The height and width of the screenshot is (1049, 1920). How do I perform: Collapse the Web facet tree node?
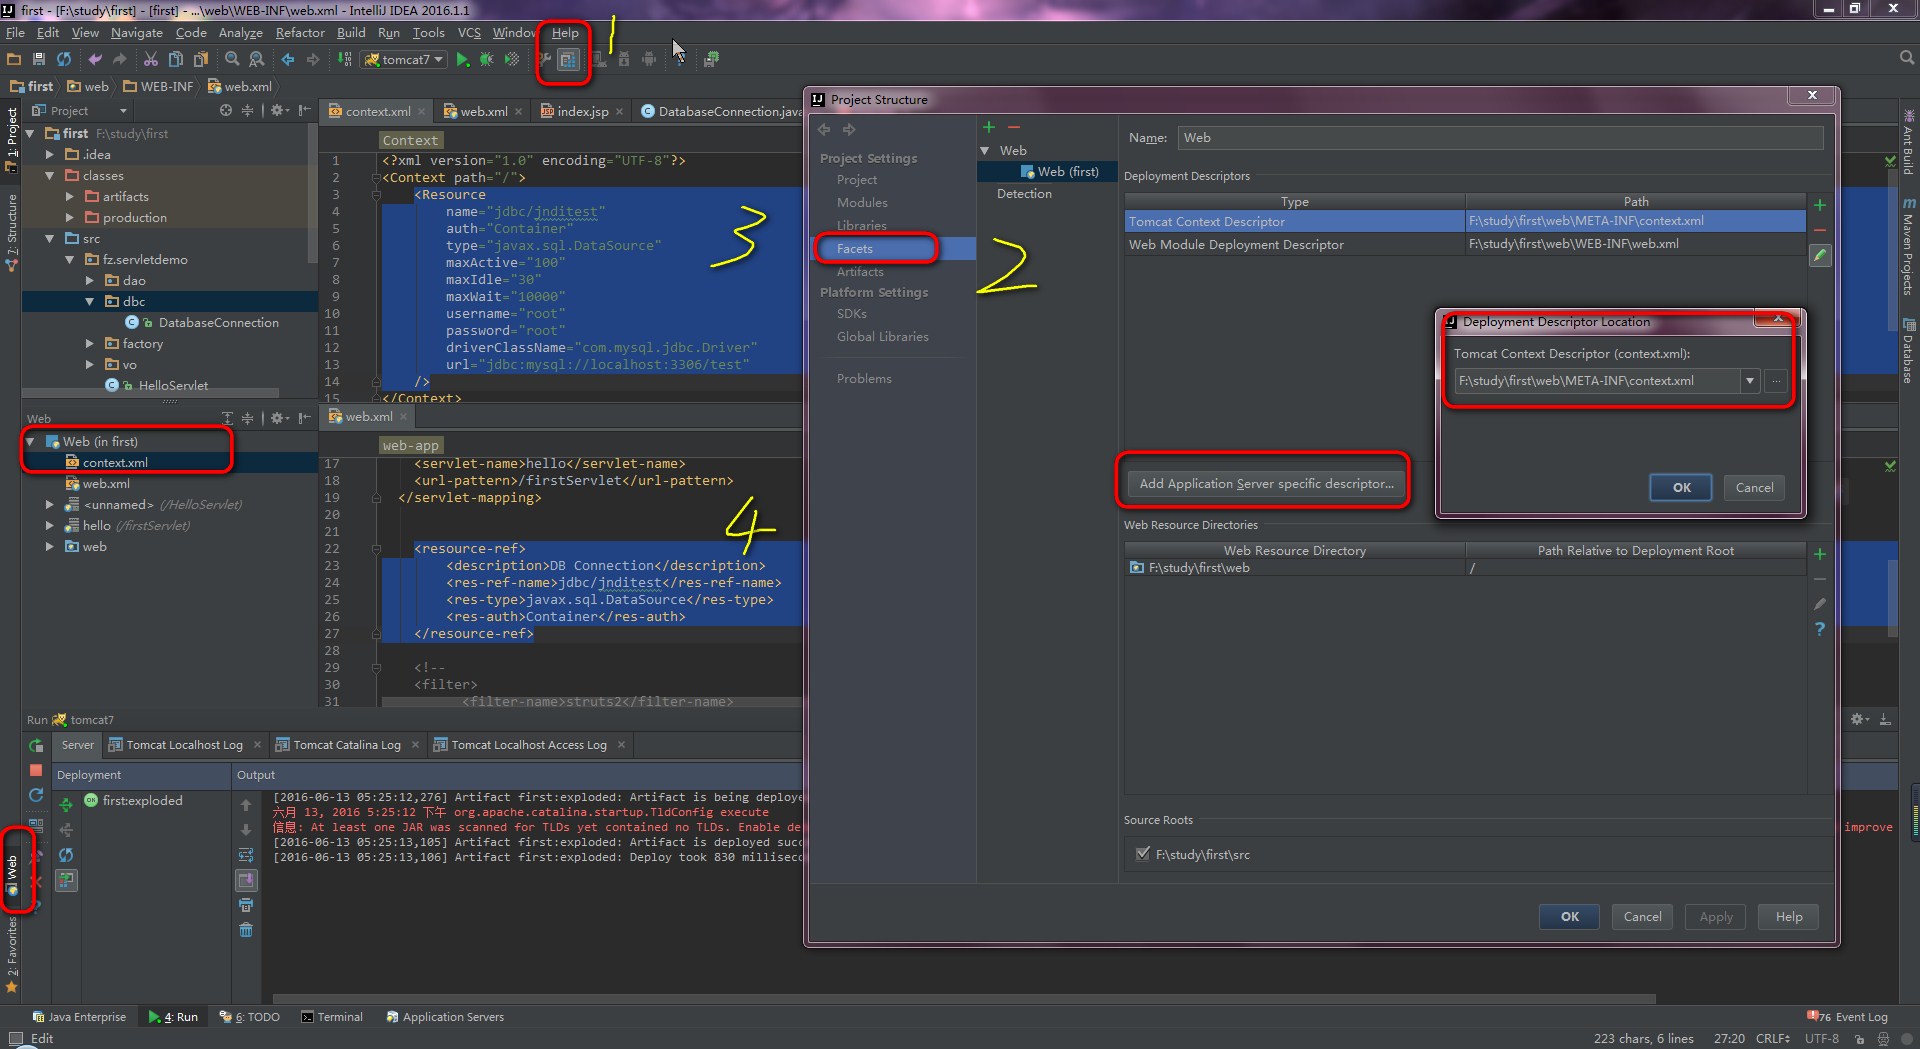(985, 151)
